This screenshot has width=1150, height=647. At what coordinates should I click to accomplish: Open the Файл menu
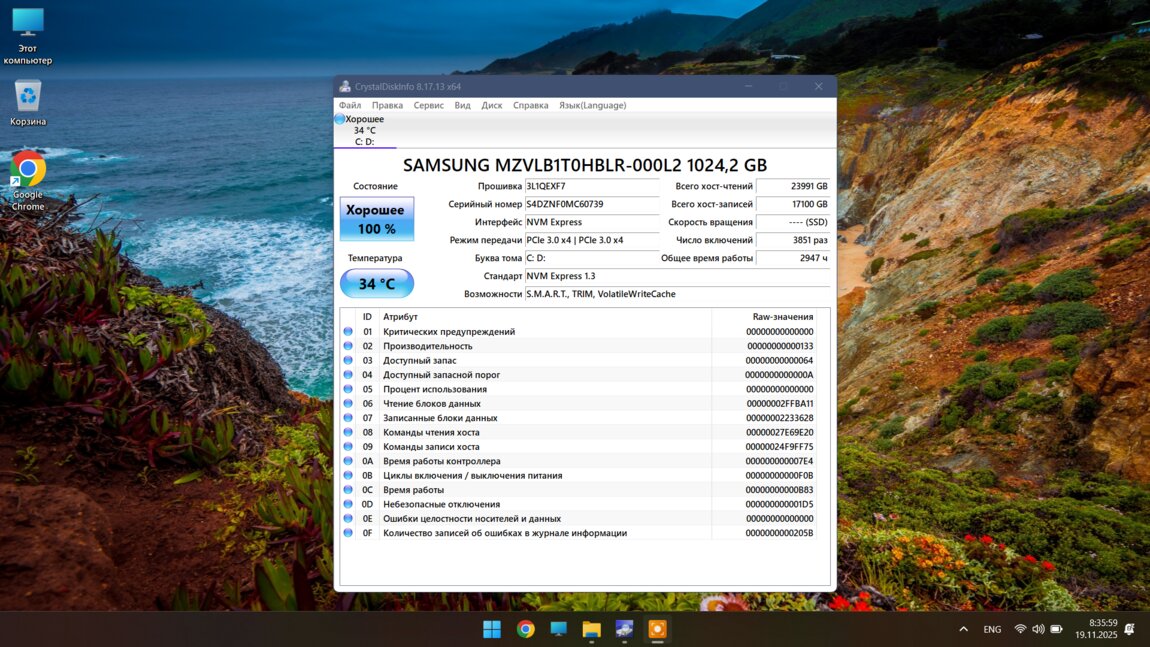pos(350,105)
